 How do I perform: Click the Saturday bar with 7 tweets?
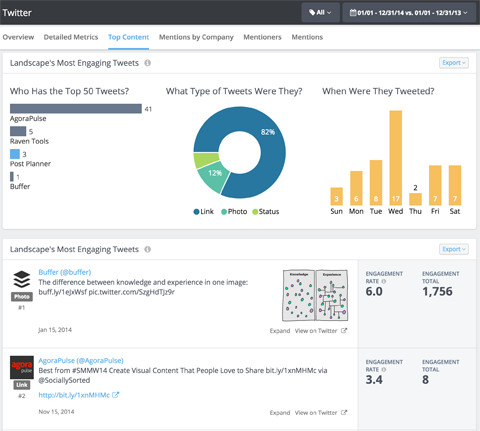455,185
